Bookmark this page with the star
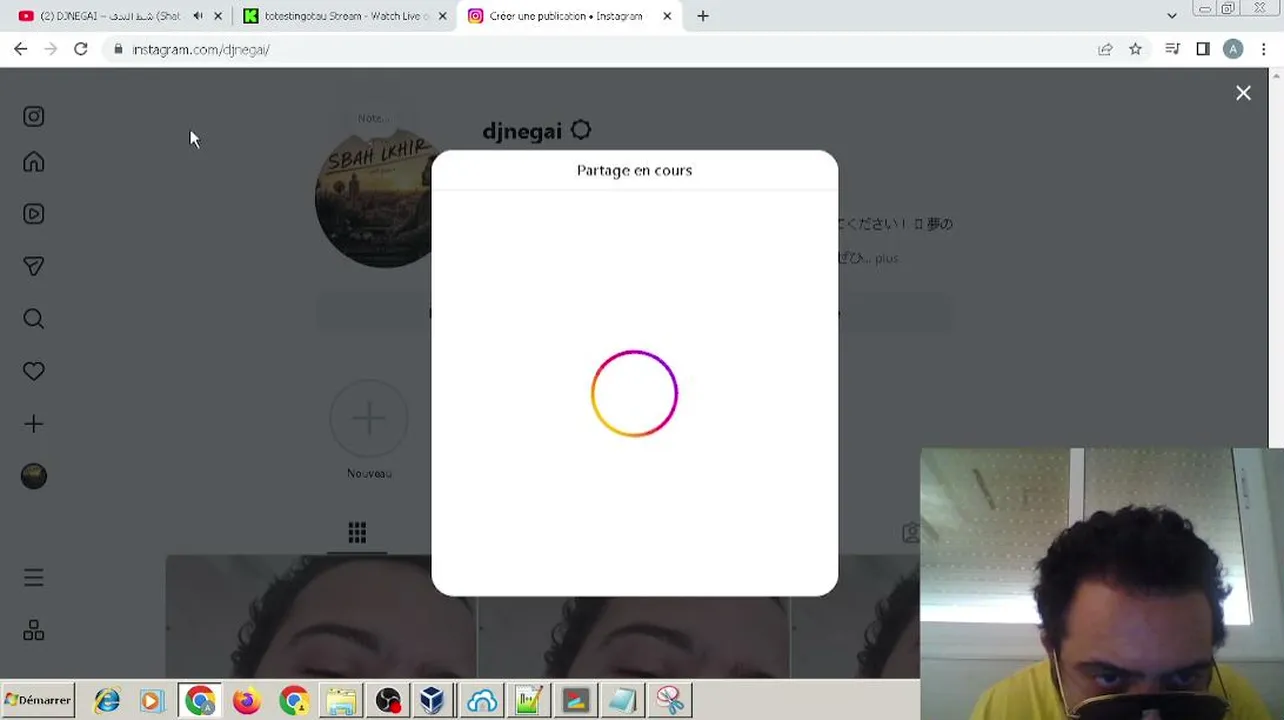The image size is (1284, 720). click(1135, 49)
